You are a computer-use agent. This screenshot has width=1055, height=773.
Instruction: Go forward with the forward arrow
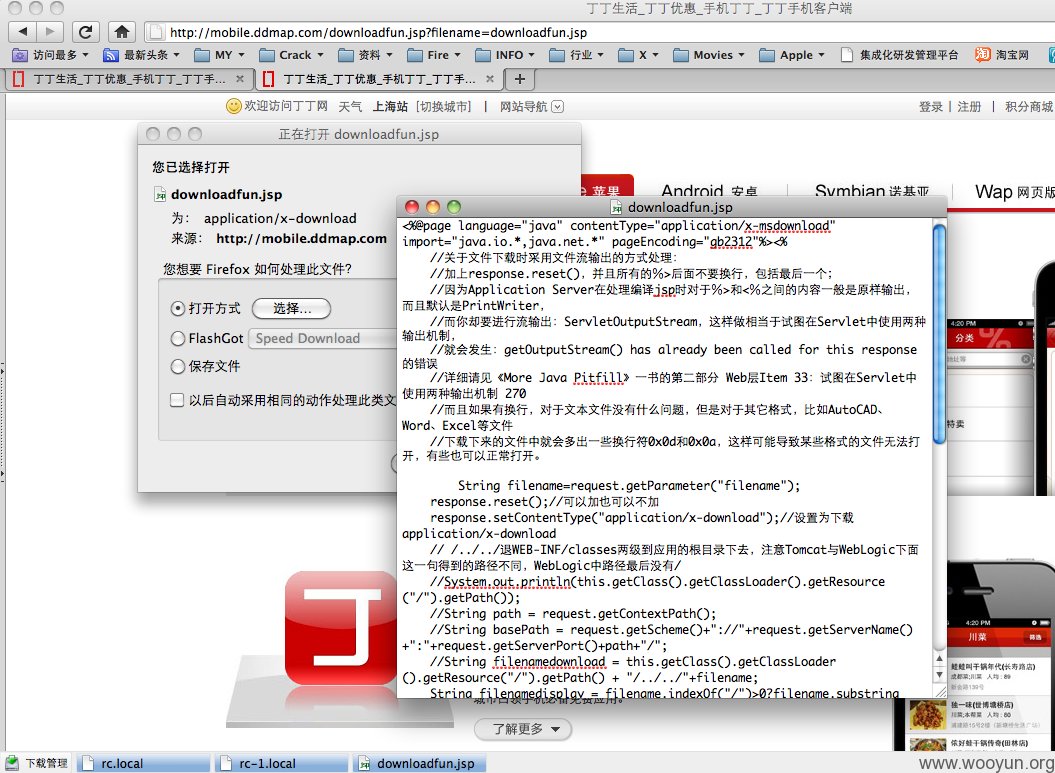point(50,31)
